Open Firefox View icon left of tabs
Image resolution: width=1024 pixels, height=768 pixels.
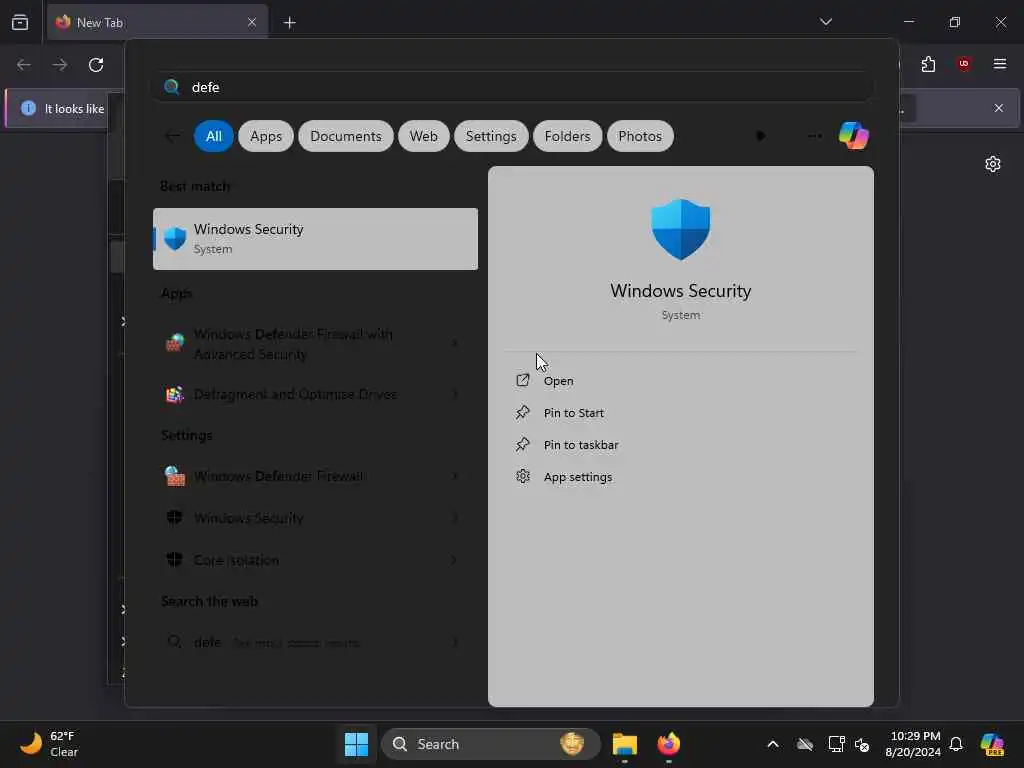coord(20,23)
